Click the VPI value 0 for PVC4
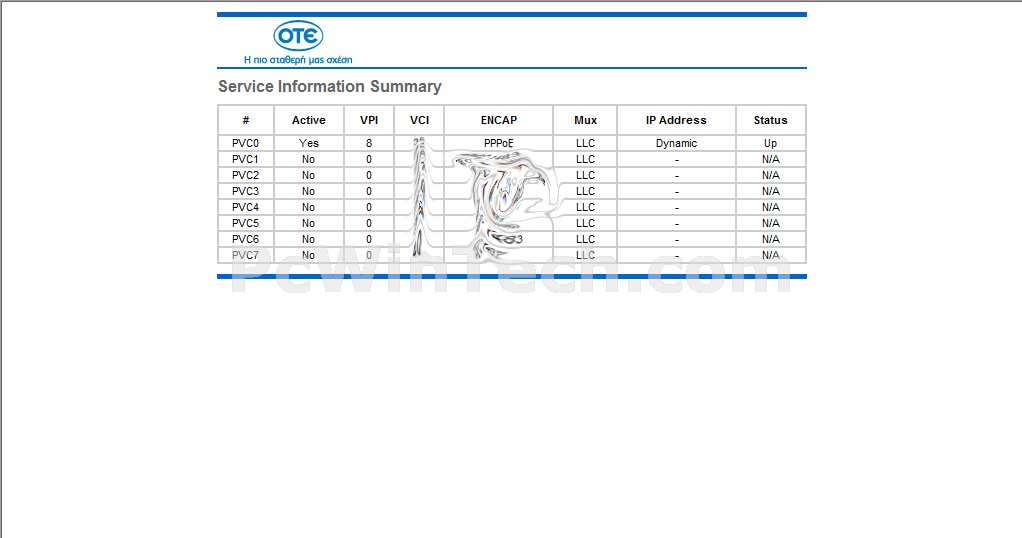The width and height of the screenshot is (1022, 538). coord(369,207)
